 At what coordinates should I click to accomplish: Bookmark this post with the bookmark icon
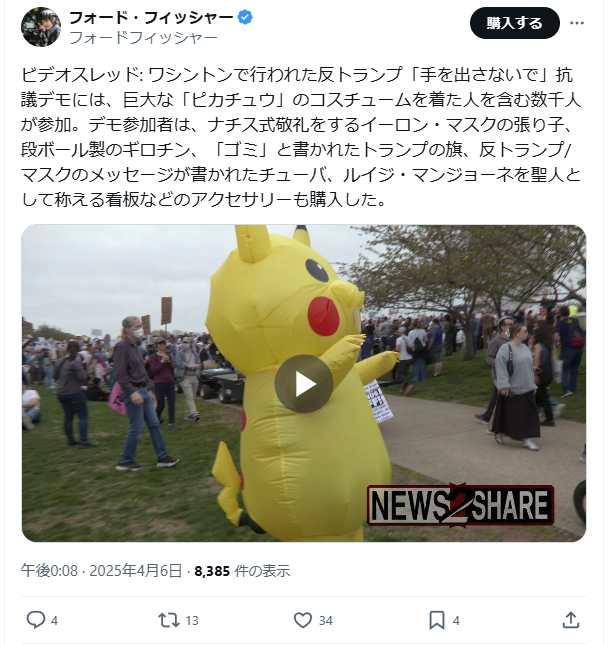point(437,620)
